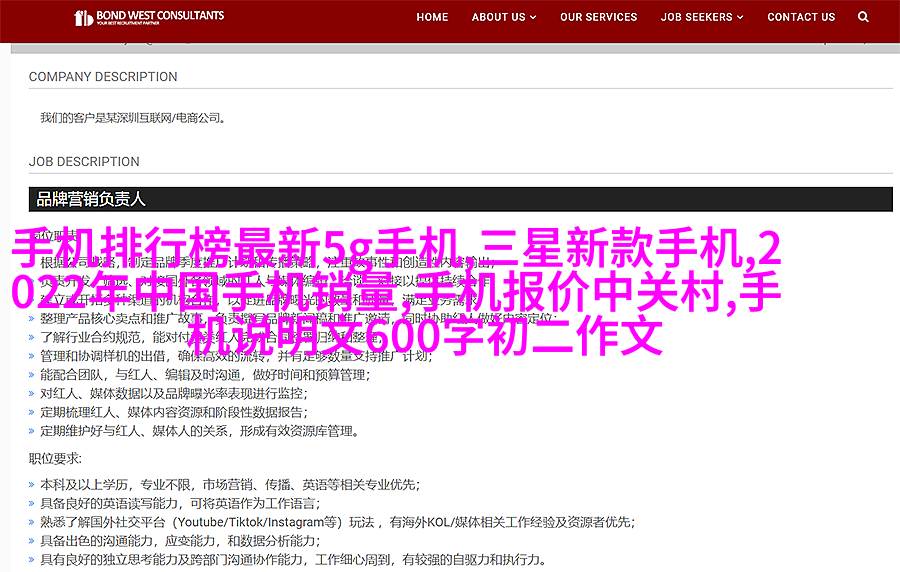The image size is (900, 572).
Task: Click the line 具备良好的英语读写能力
Action: (180, 504)
